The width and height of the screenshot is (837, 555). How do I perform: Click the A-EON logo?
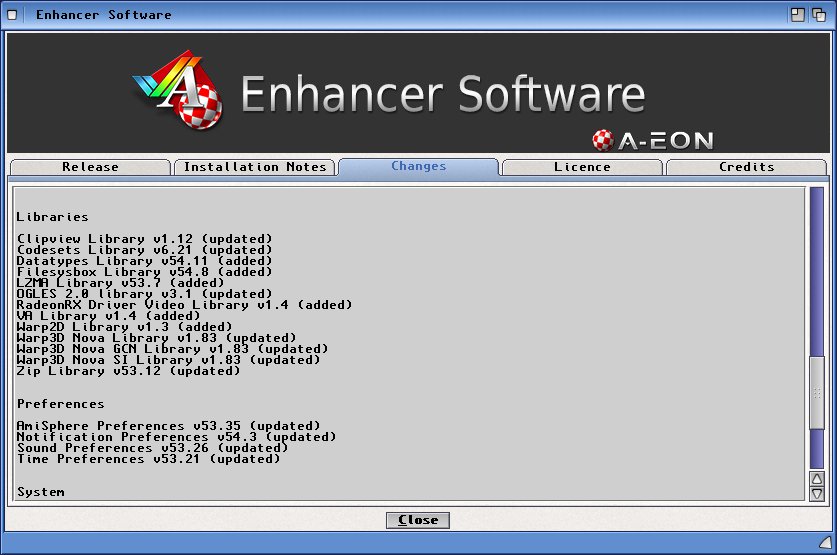[x=653, y=140]
